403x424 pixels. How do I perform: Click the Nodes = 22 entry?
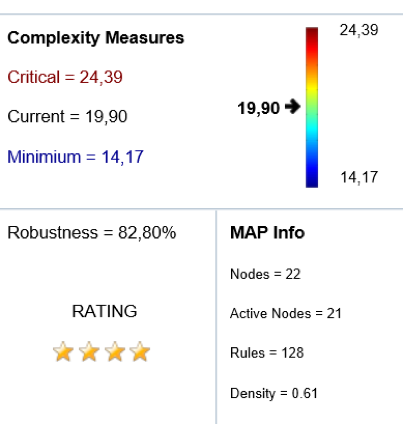265,274
